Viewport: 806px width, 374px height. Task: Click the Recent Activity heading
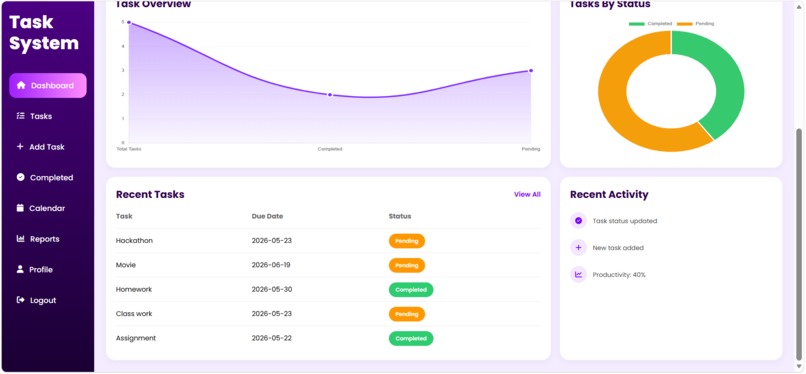click(609, 194)
